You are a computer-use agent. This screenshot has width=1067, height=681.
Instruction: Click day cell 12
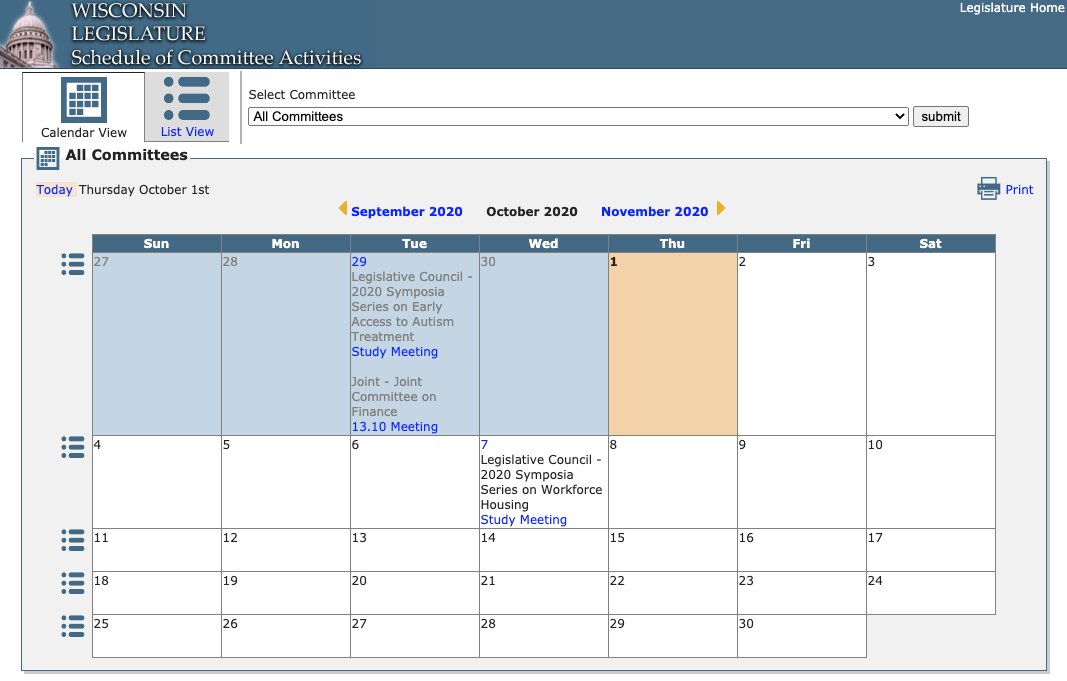coord(285,550)
